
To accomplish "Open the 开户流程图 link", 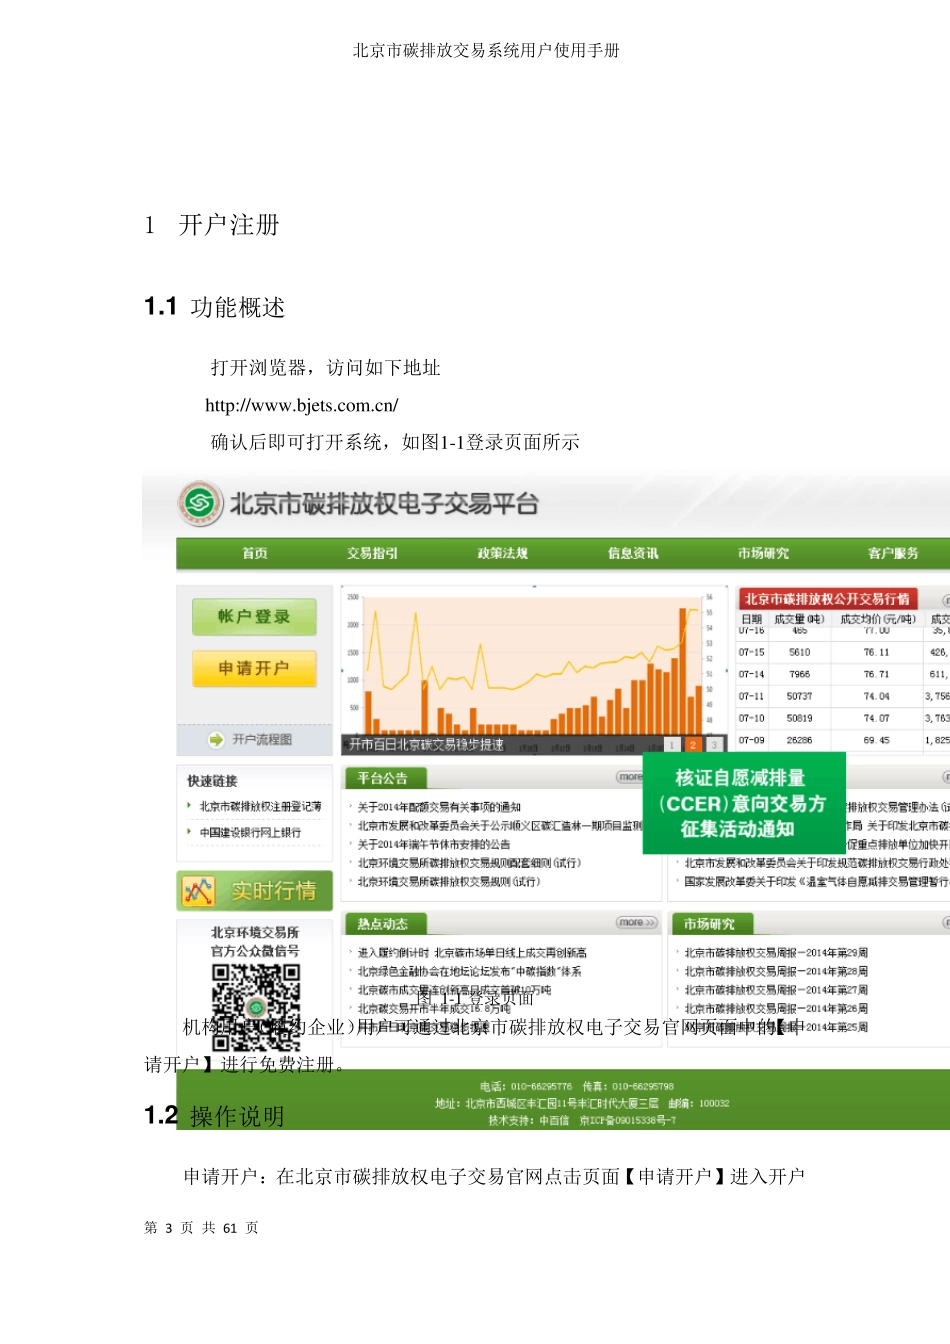I will 262,739.
